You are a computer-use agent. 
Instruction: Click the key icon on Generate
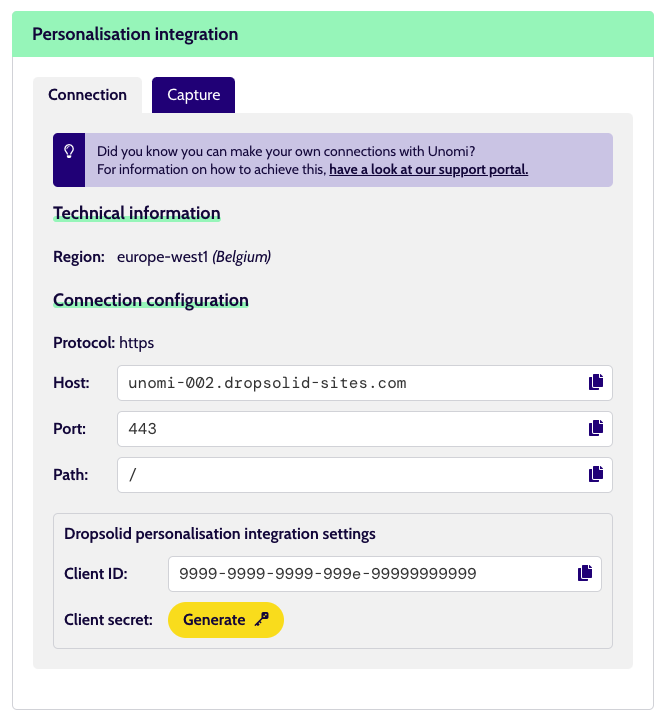point(262,619)
